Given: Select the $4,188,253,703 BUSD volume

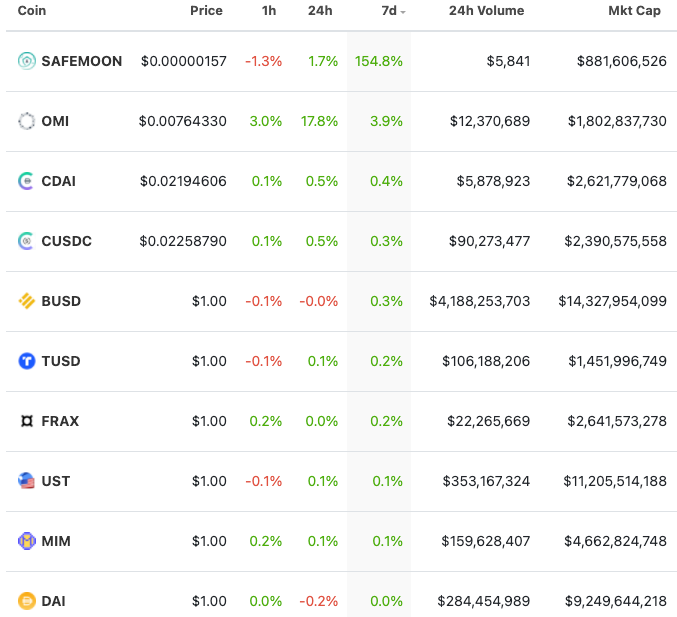Looking at the screenshot, I should click(x=480, y=301).
